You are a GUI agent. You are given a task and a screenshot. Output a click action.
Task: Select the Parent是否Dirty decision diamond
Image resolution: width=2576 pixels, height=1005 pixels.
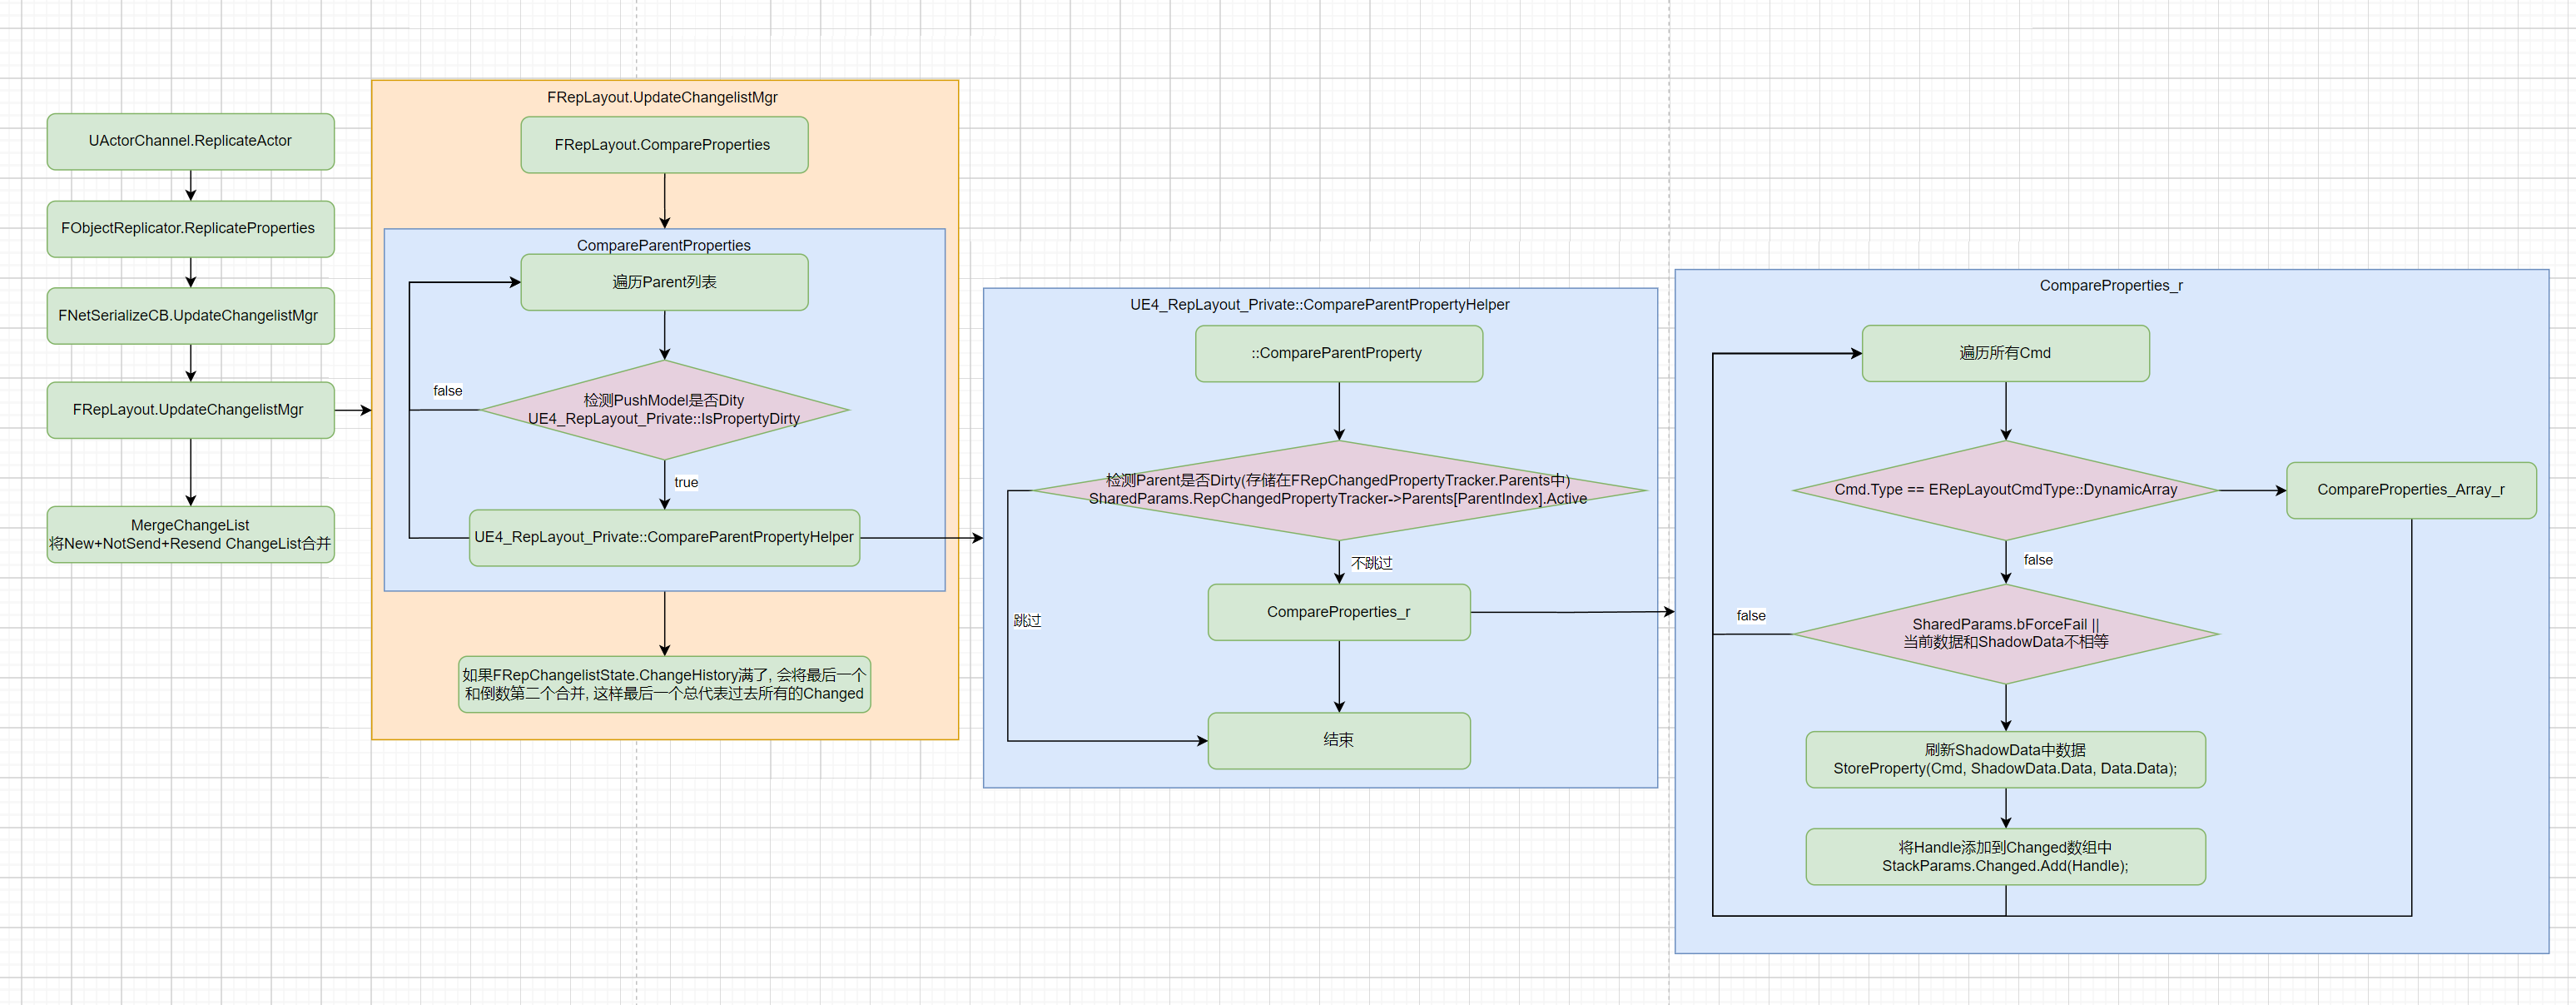point(1338,490)
